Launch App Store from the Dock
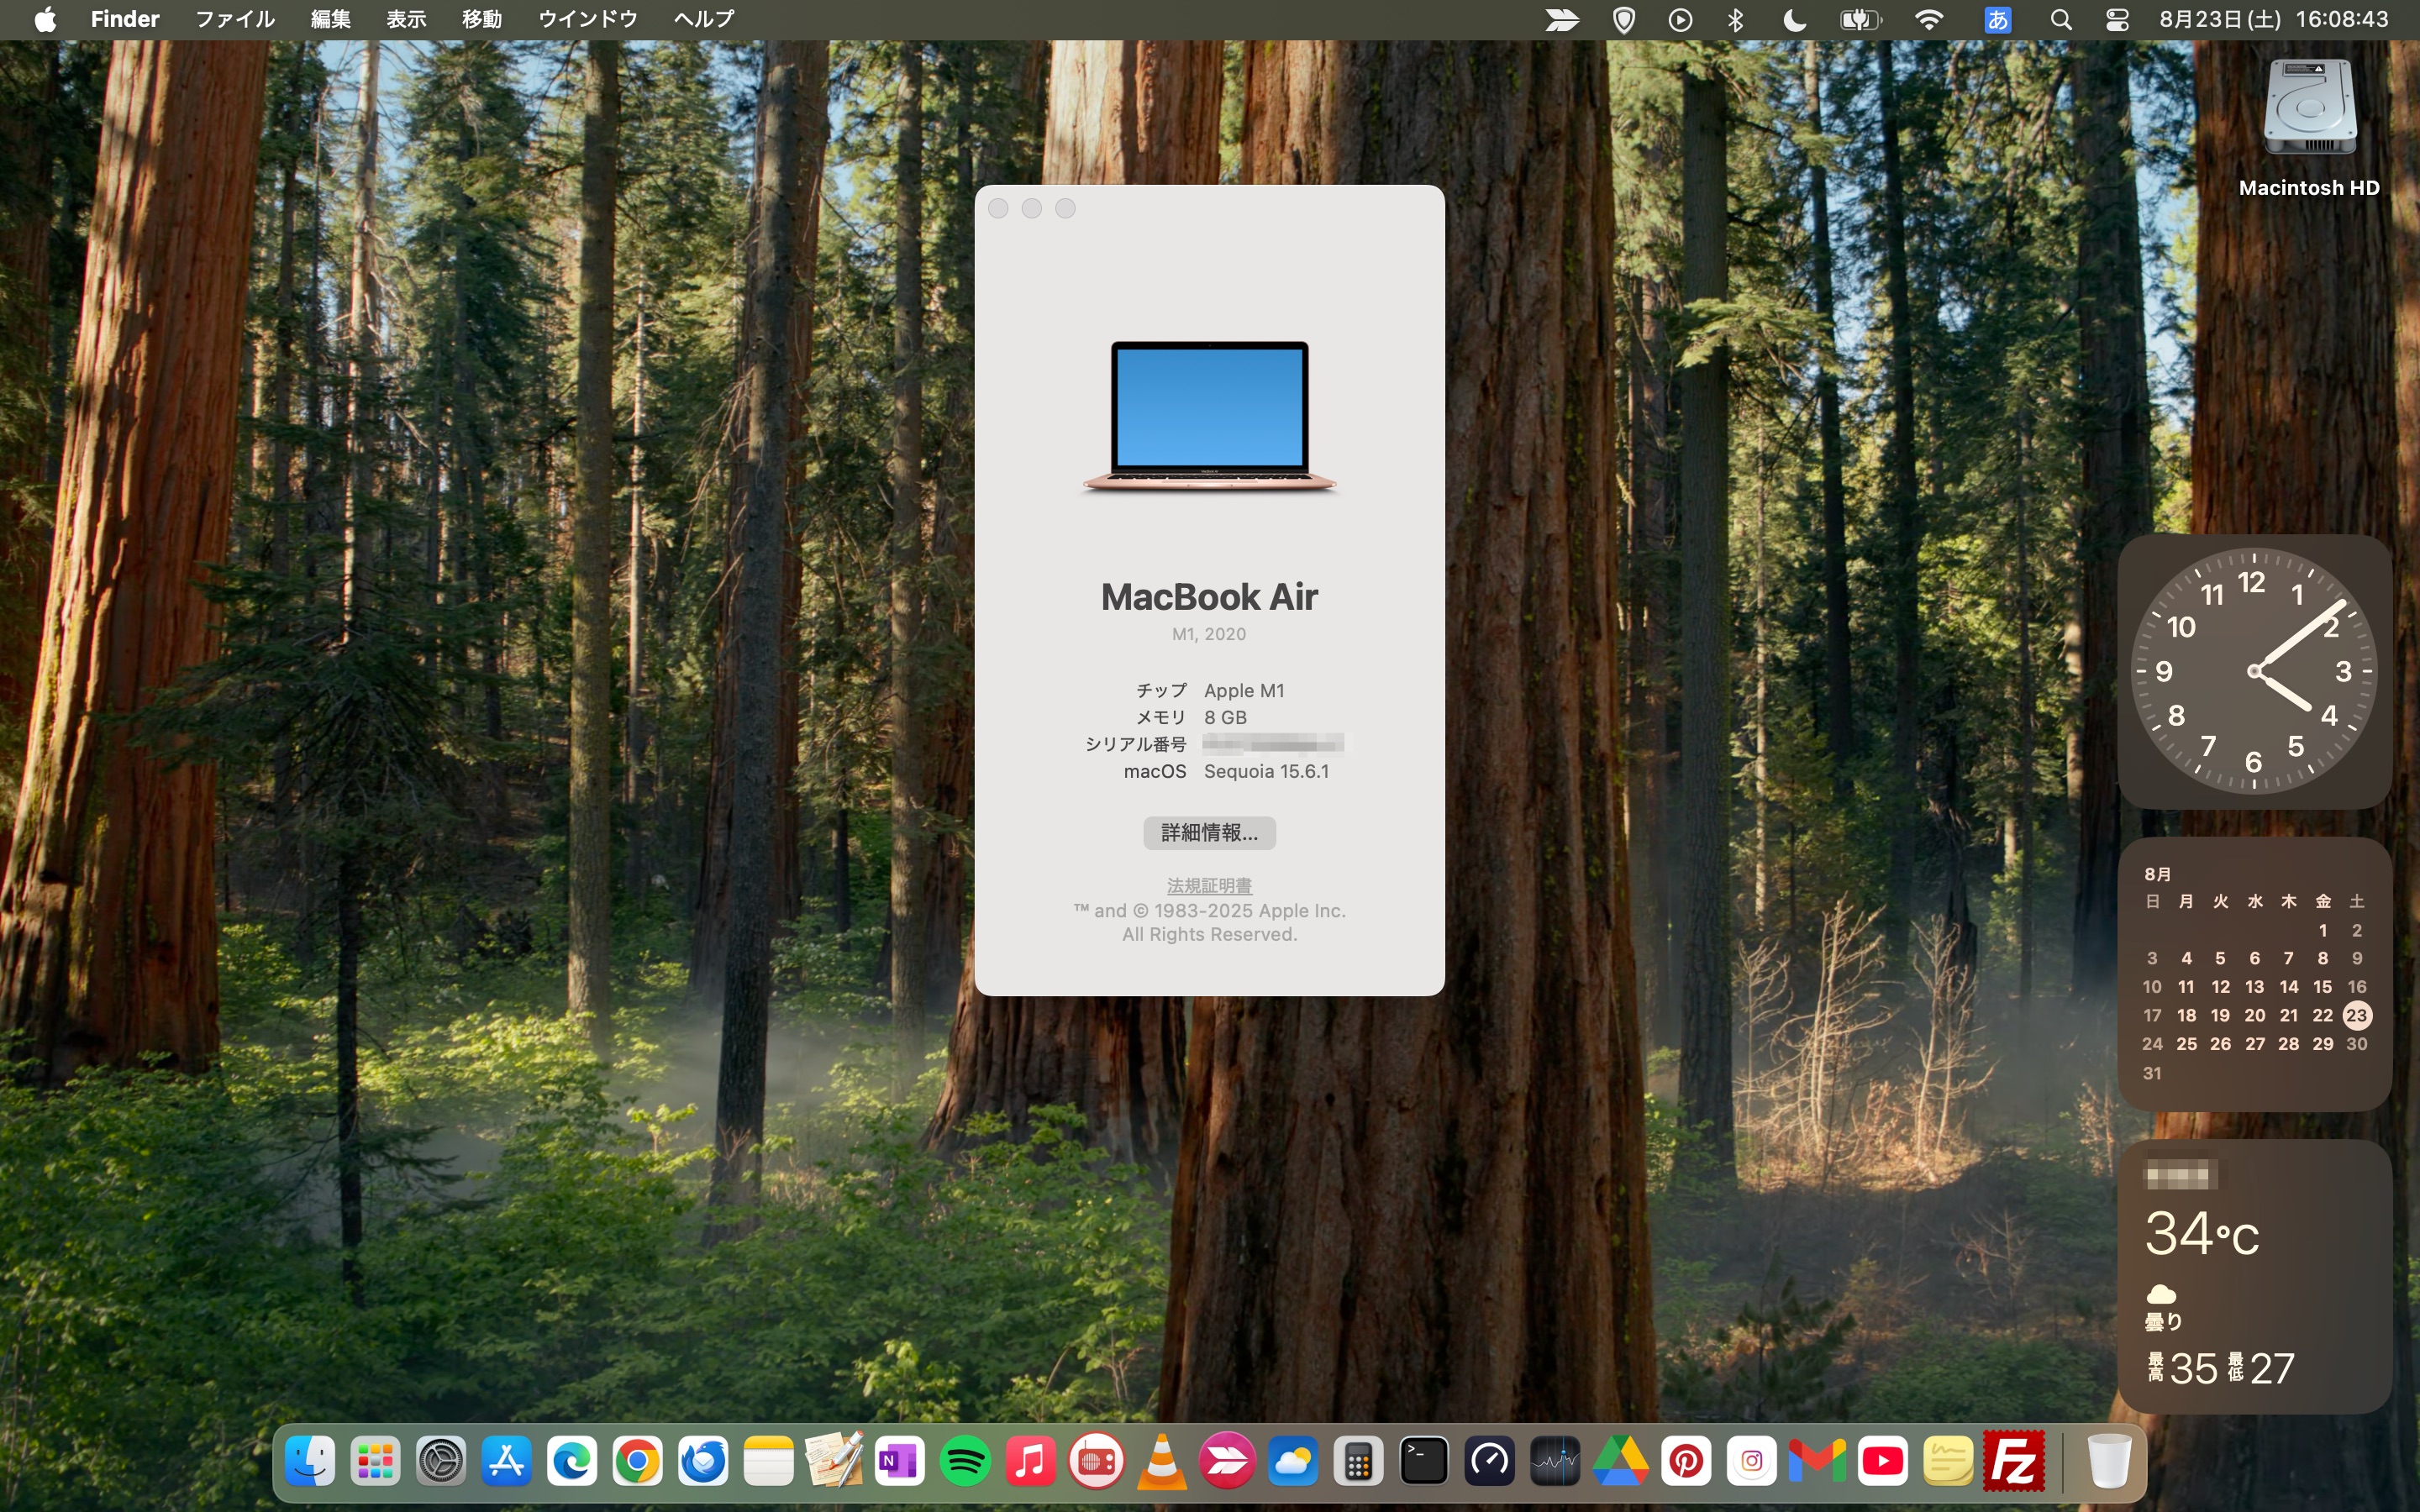2420x1512 pixels. pyautogui.click(x=506, y=1462)
